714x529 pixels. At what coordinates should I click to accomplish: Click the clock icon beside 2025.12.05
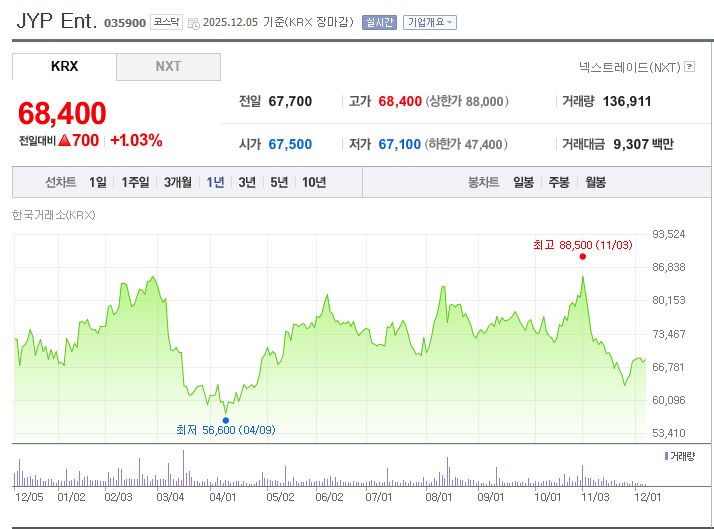click(194, 23)
